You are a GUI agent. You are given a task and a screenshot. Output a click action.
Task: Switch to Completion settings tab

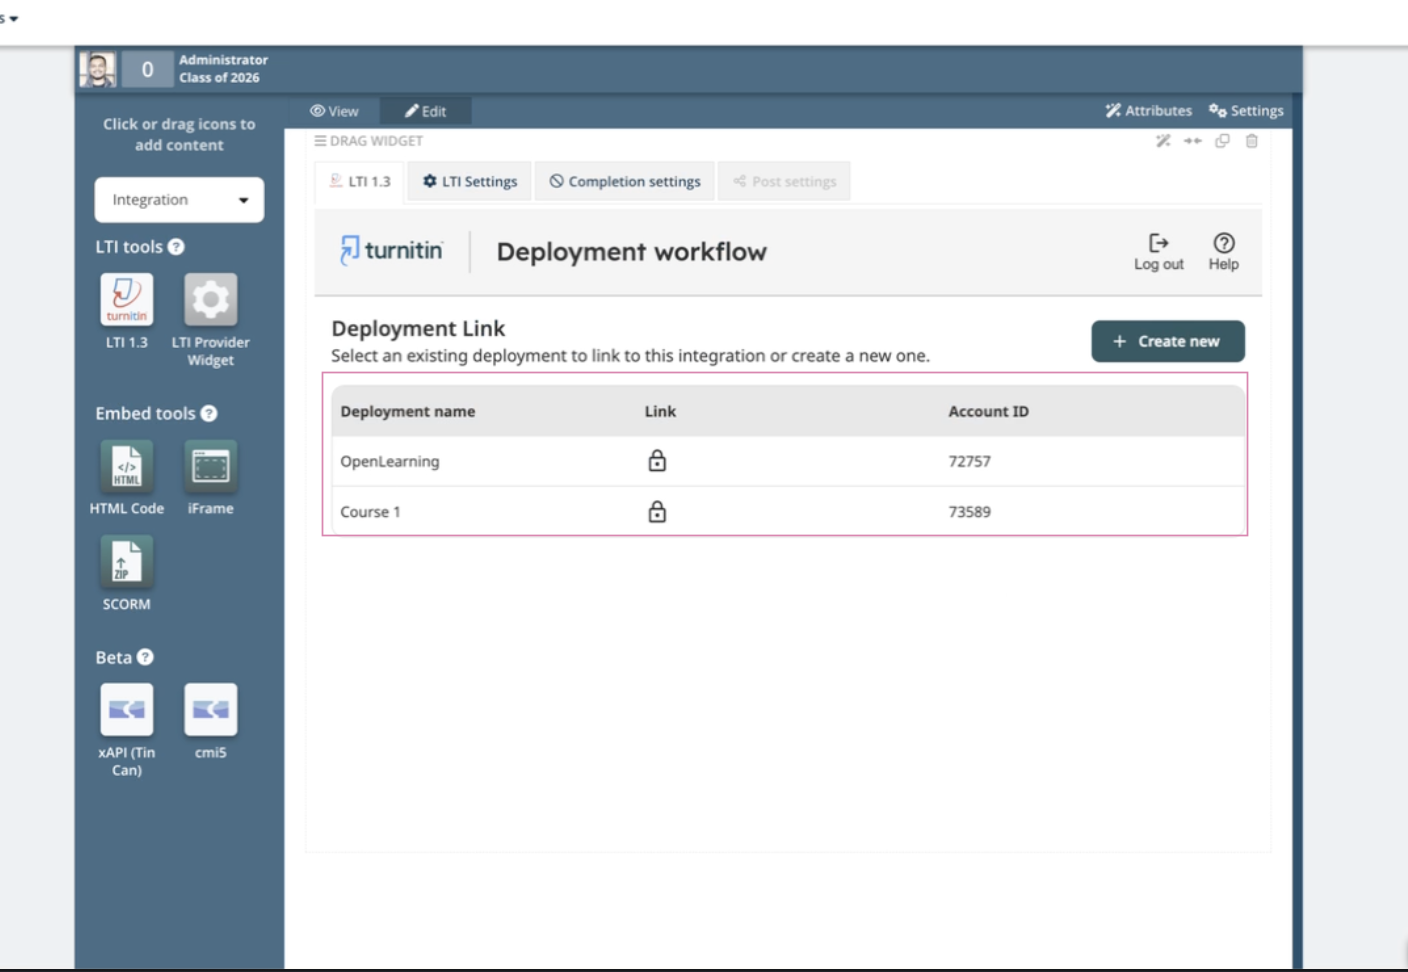(x=625, y=182)
